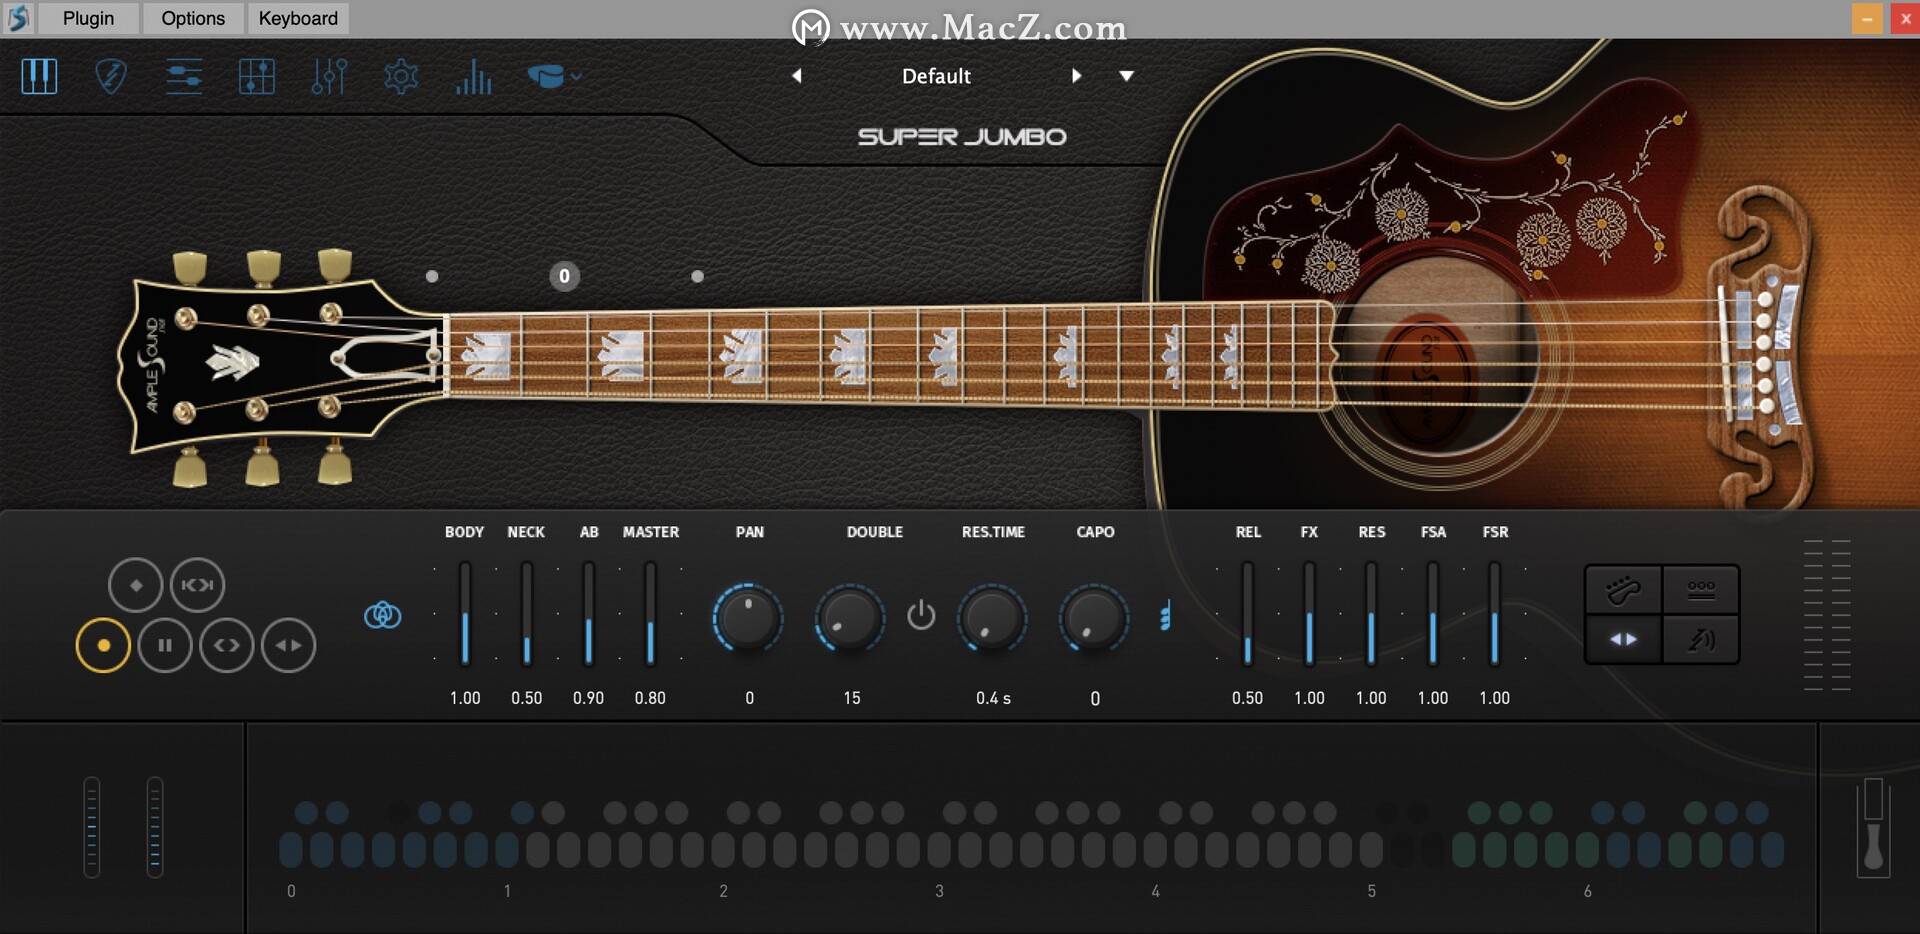
Task: Toggle the K-bracket mode button
Action: [198, 585]
